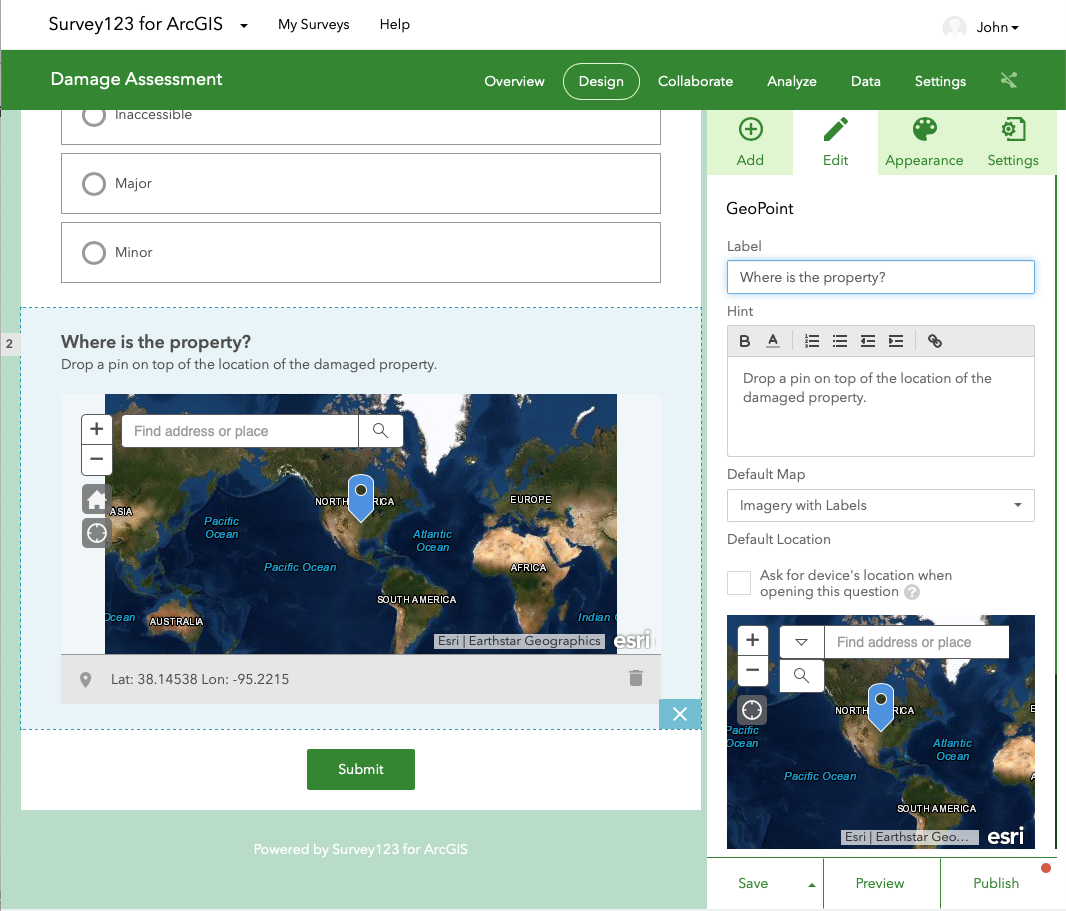This screenshot has width=1066, height=911.
Task: Open the Appearance panel tab
Action: click(923, 142)
